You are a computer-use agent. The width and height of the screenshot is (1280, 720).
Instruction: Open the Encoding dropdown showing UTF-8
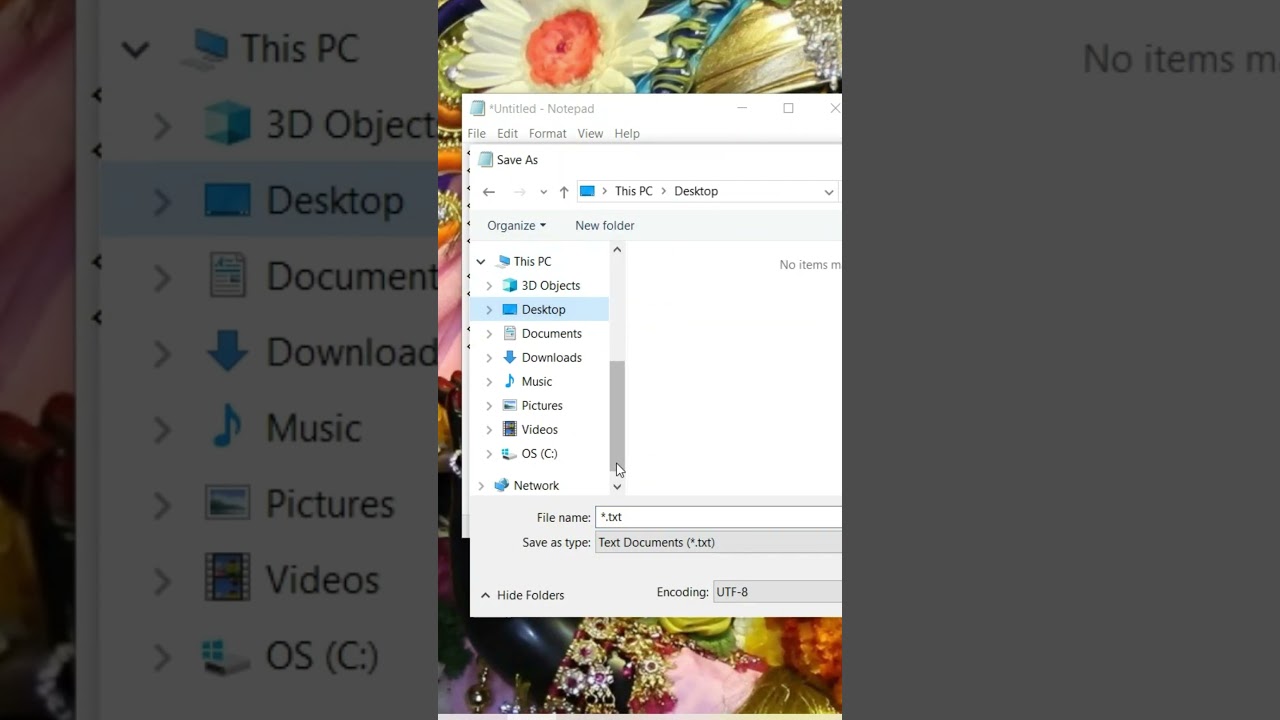tap(776, 592)
